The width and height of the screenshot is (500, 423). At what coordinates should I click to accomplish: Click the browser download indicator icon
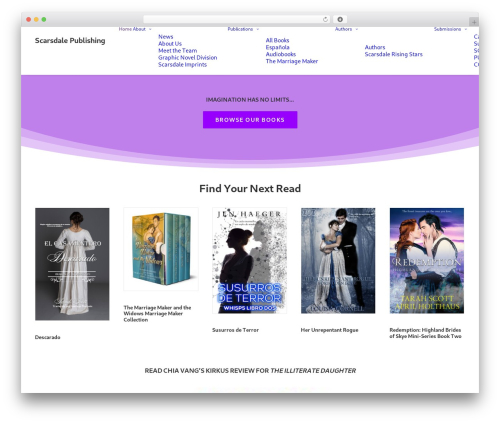tap(340, 20)
